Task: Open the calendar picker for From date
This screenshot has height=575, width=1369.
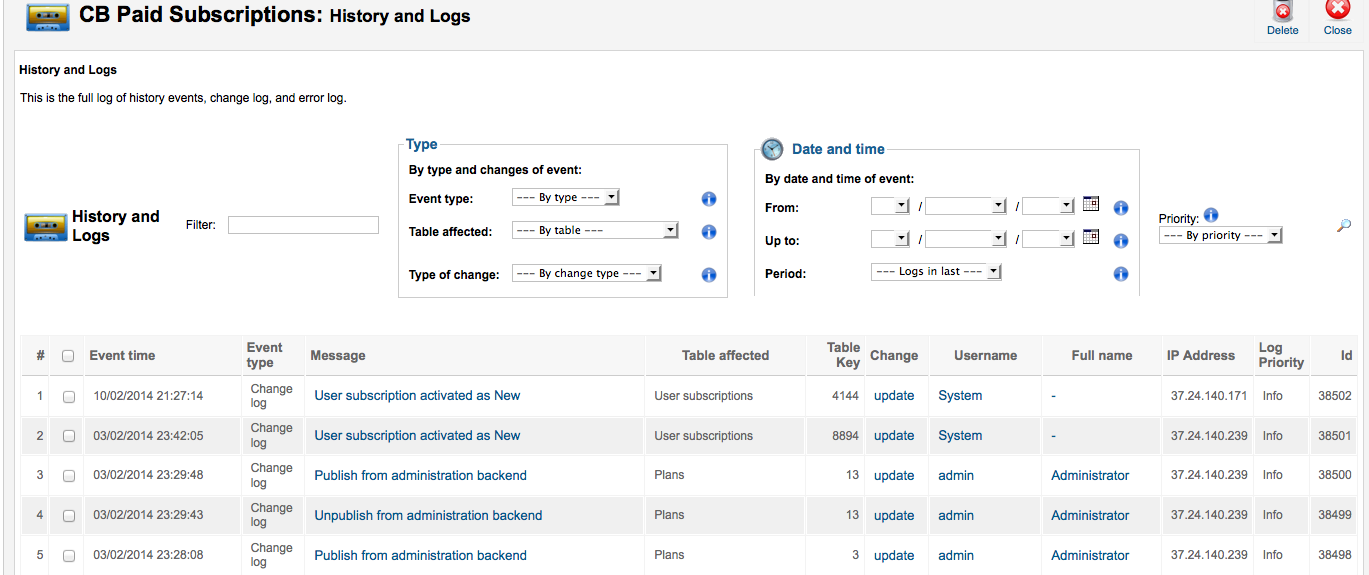Action: click(x=1091, y=204)
